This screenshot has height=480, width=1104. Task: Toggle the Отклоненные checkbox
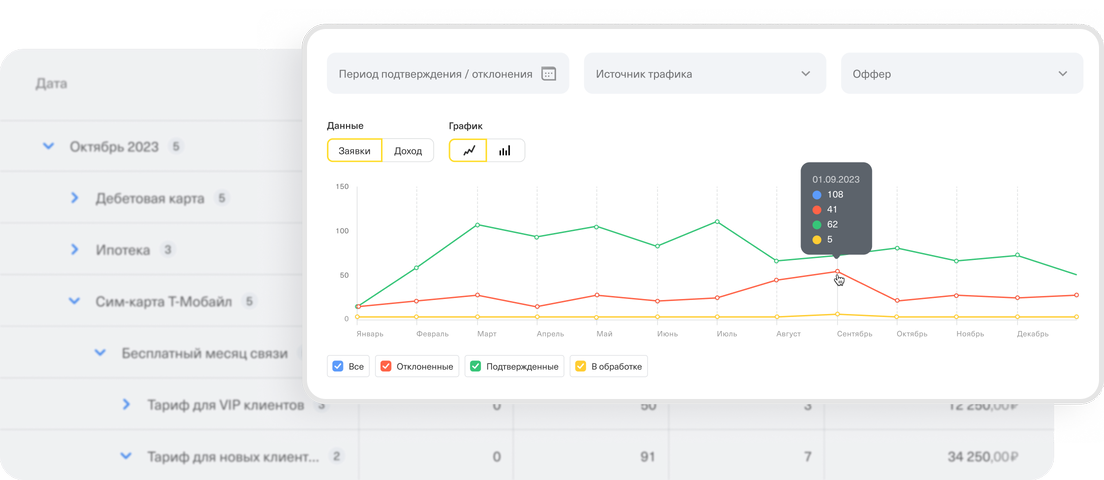click(x=386, y=366)
